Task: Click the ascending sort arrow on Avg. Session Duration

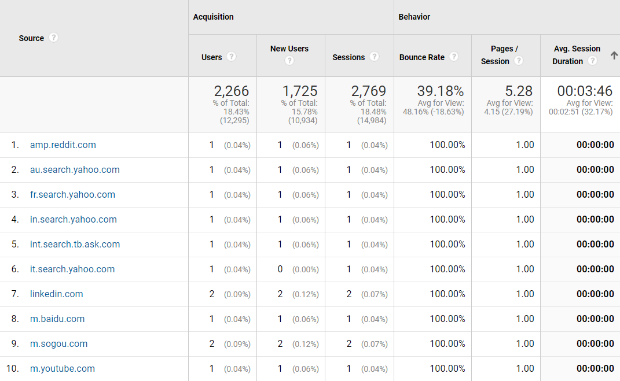Action: tap(614, 55)
